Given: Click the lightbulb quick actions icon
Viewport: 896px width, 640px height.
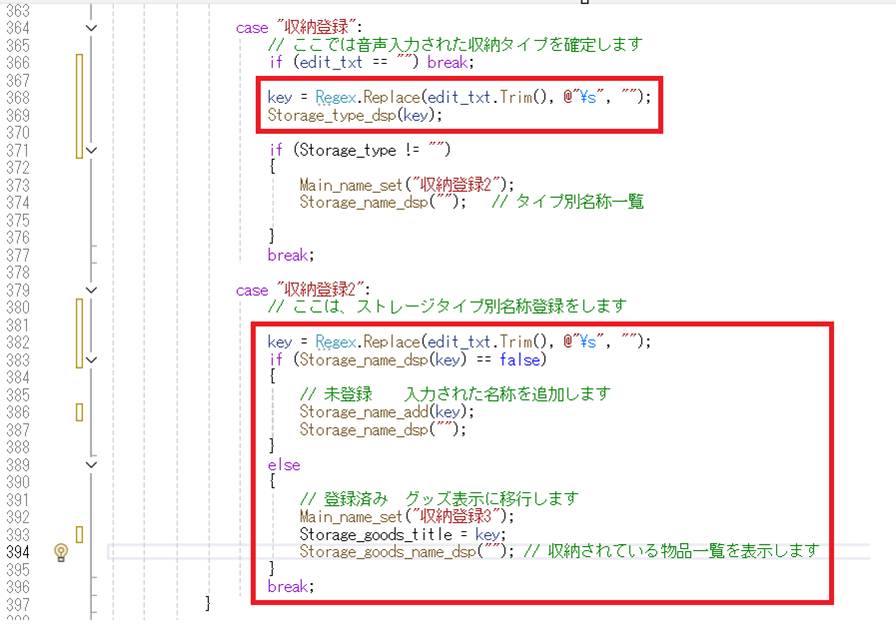Looking at the screenshot, I should [60, 552].
